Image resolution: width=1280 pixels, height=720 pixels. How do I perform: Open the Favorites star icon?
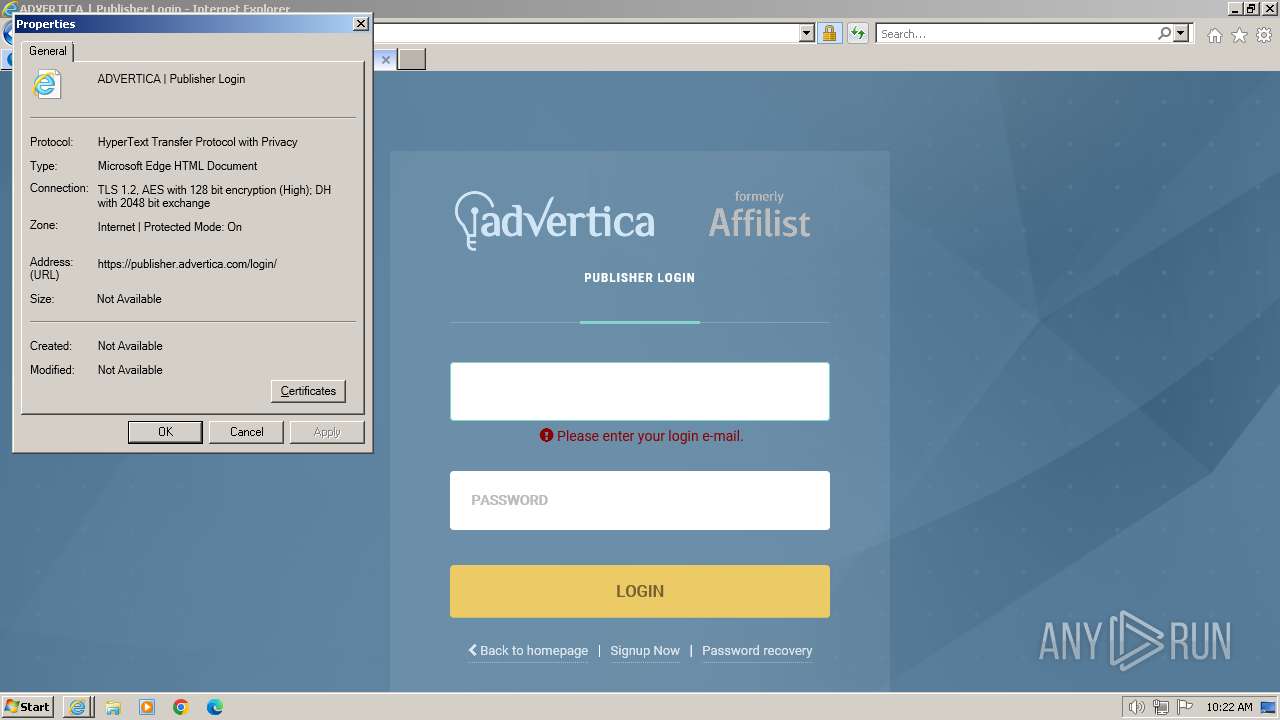pyautogui.click(x=1239, y=35)
